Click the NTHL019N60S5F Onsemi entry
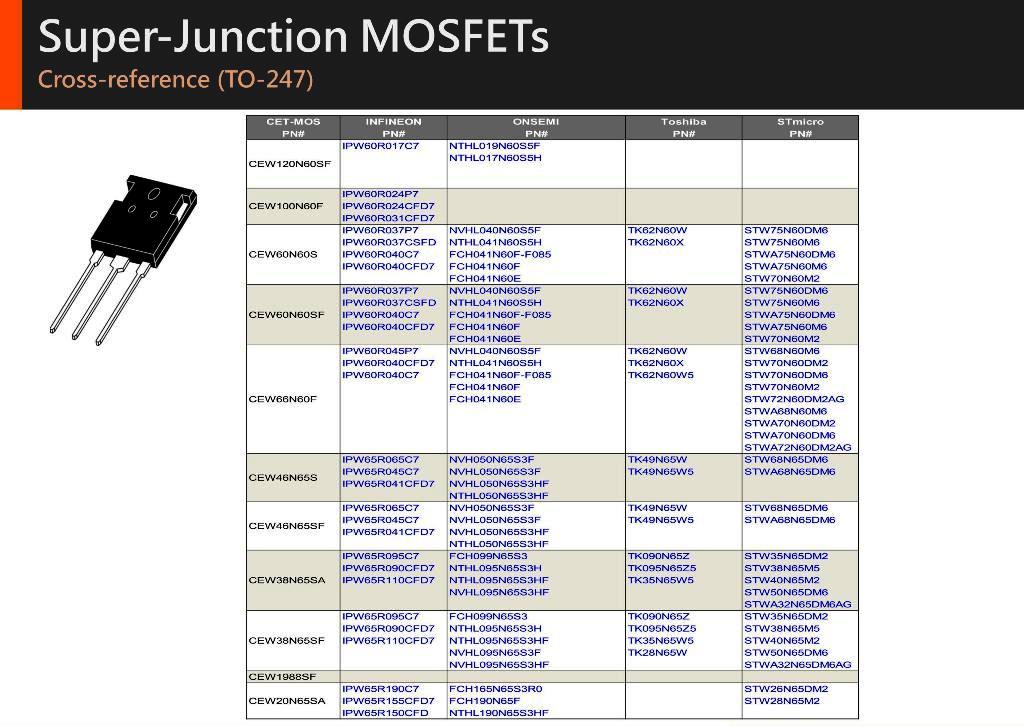Image resolution: width=1024 pixels, height=726 pixels. [495, 146]
